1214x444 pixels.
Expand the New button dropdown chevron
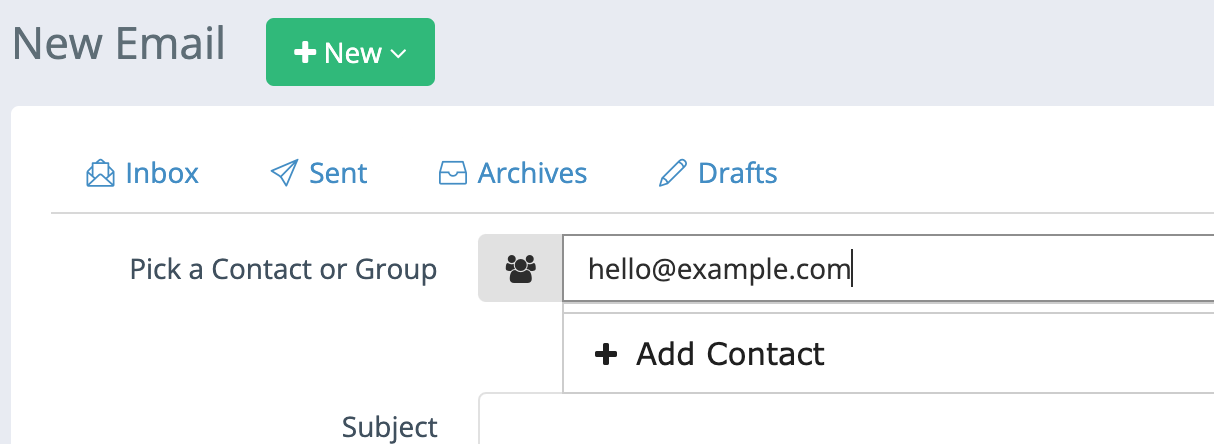click(398, 53)
